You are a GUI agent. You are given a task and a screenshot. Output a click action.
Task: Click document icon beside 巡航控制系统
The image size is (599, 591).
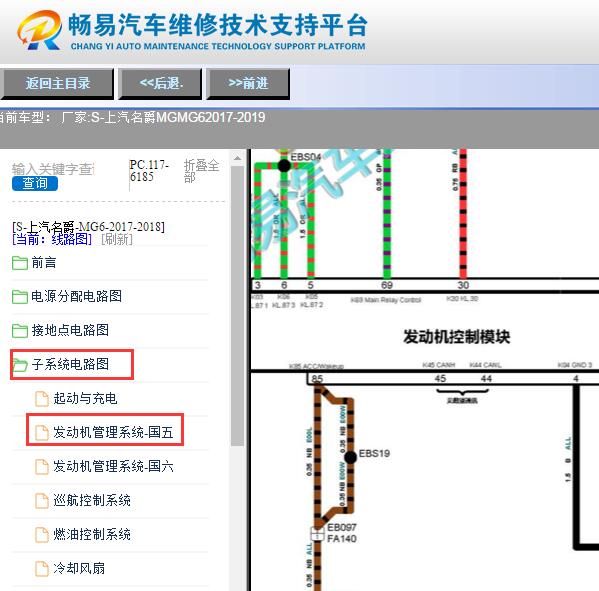[42, 501]
